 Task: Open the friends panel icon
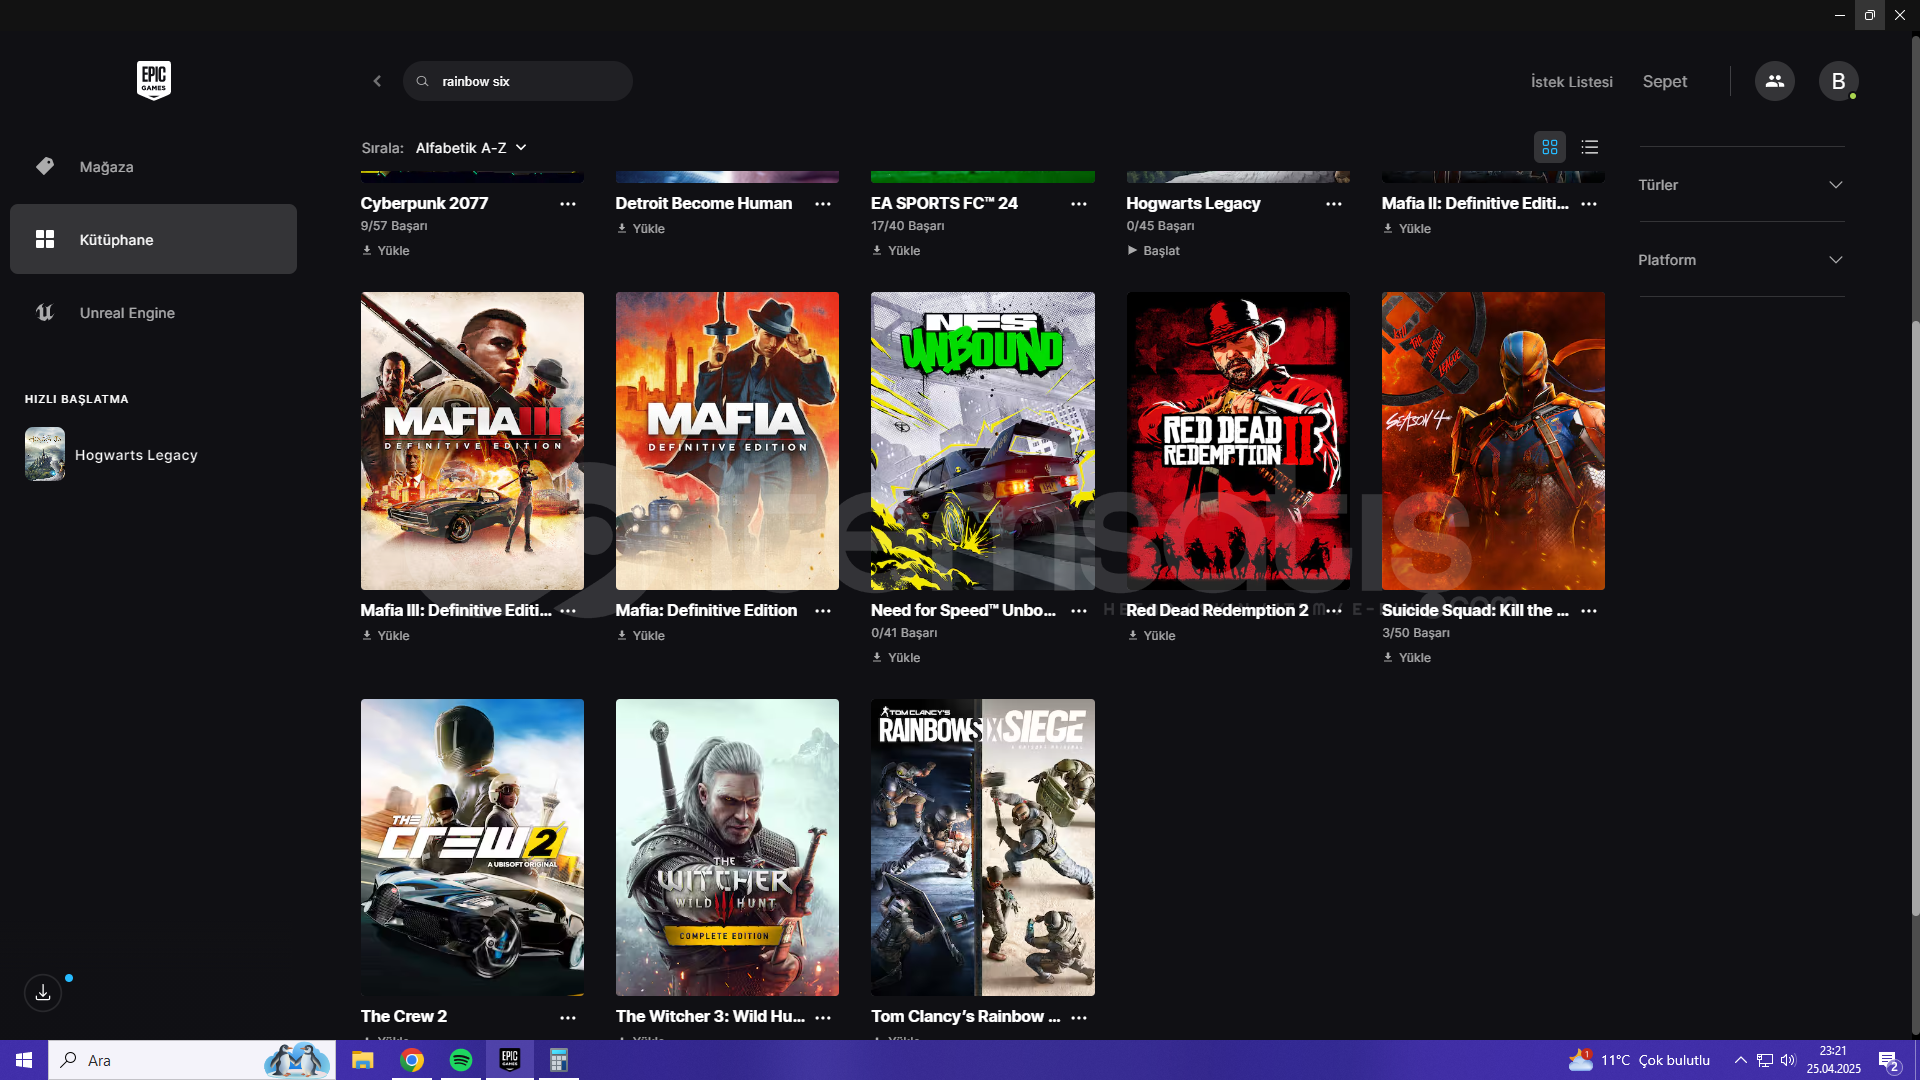(1774, 81)
